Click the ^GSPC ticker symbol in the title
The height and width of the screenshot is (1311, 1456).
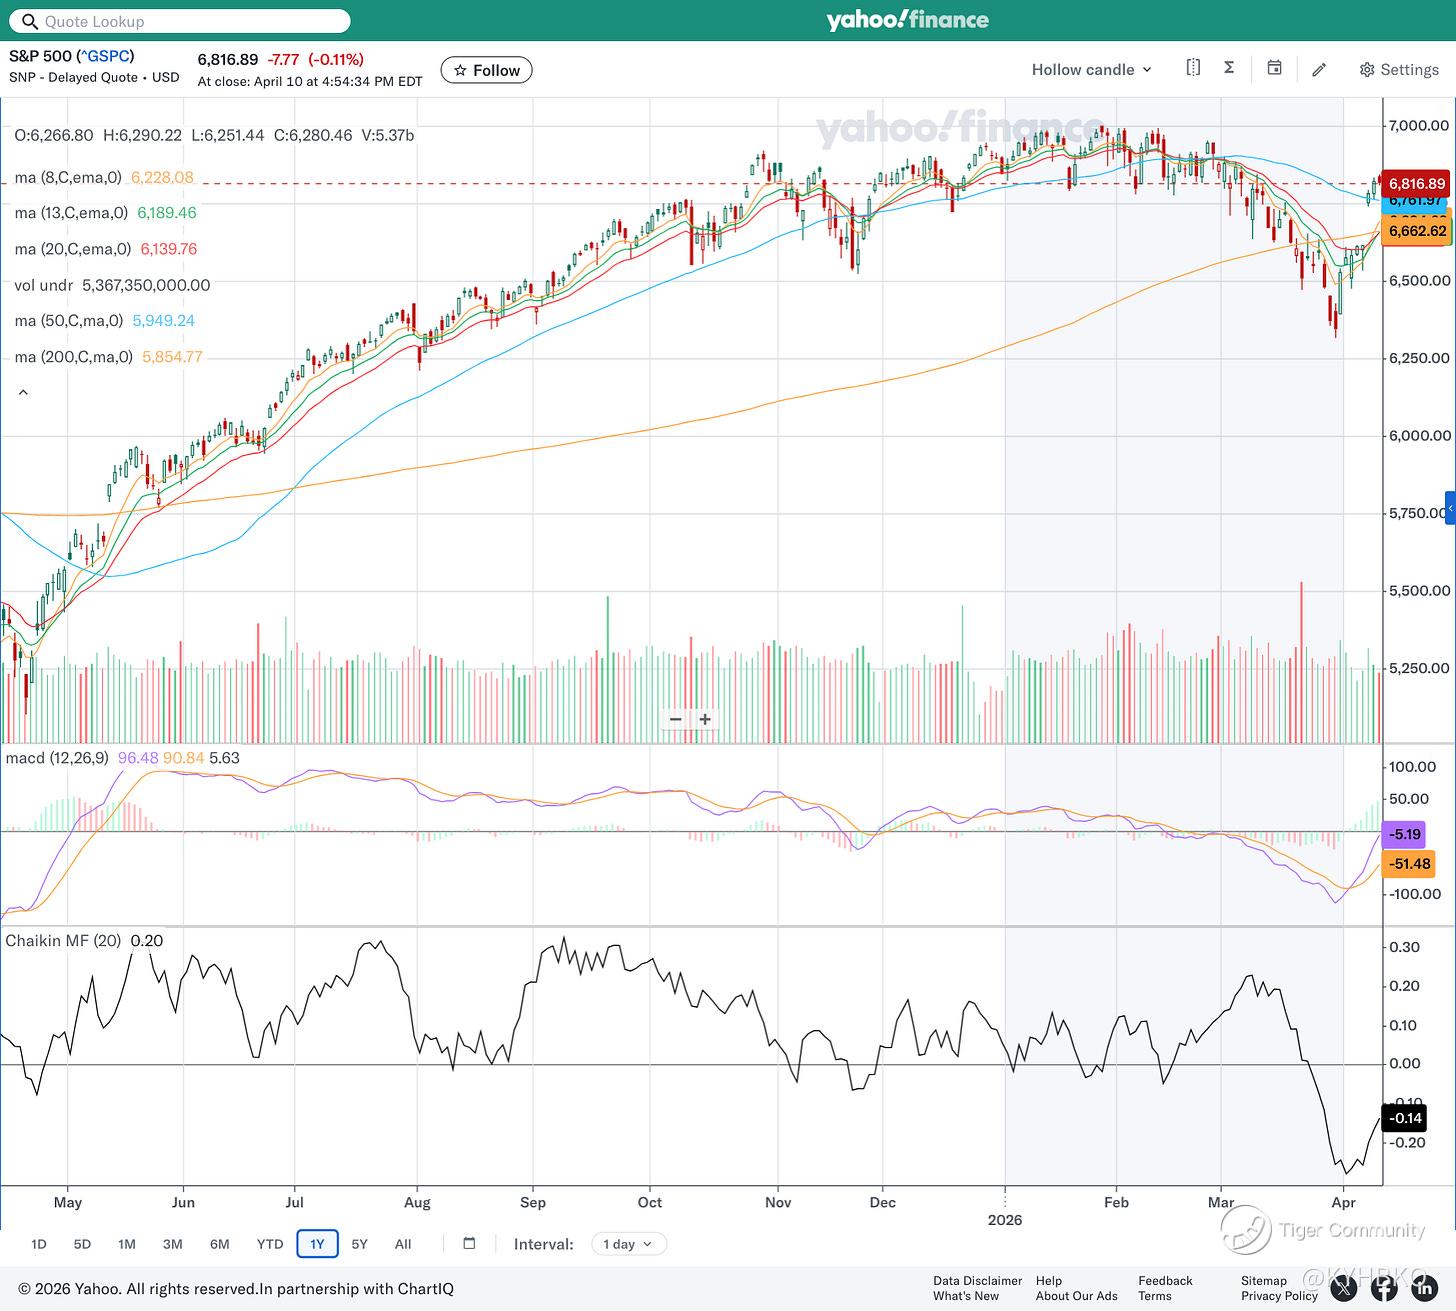(x=104, y=56)
